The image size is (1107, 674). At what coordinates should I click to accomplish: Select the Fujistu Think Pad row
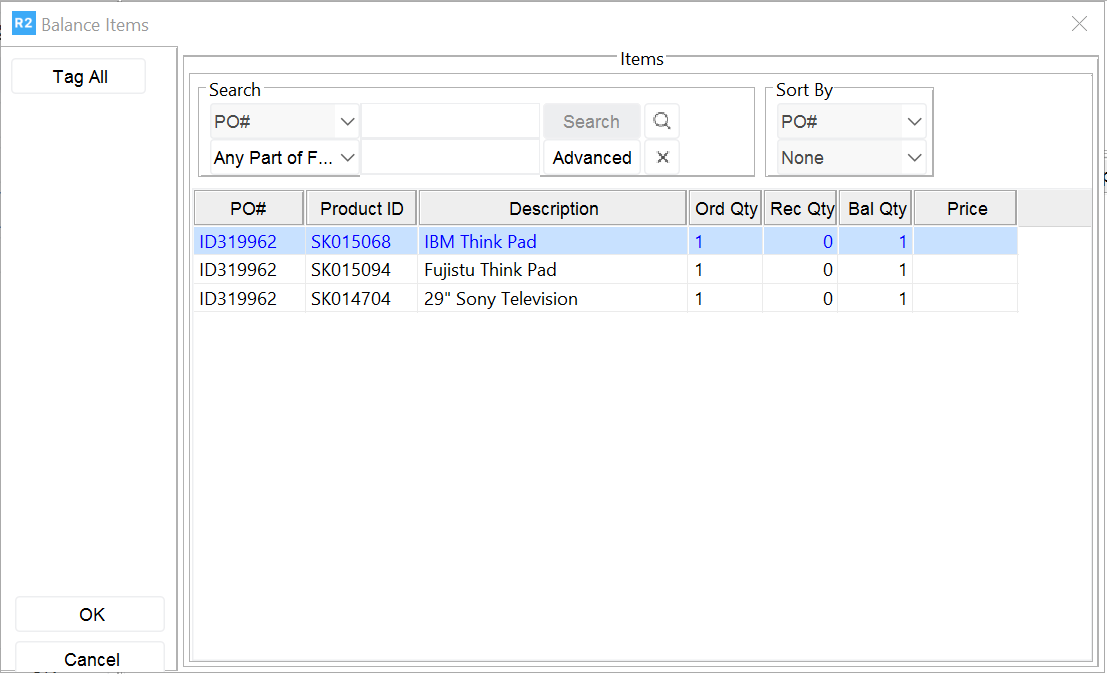coord(490,270)
